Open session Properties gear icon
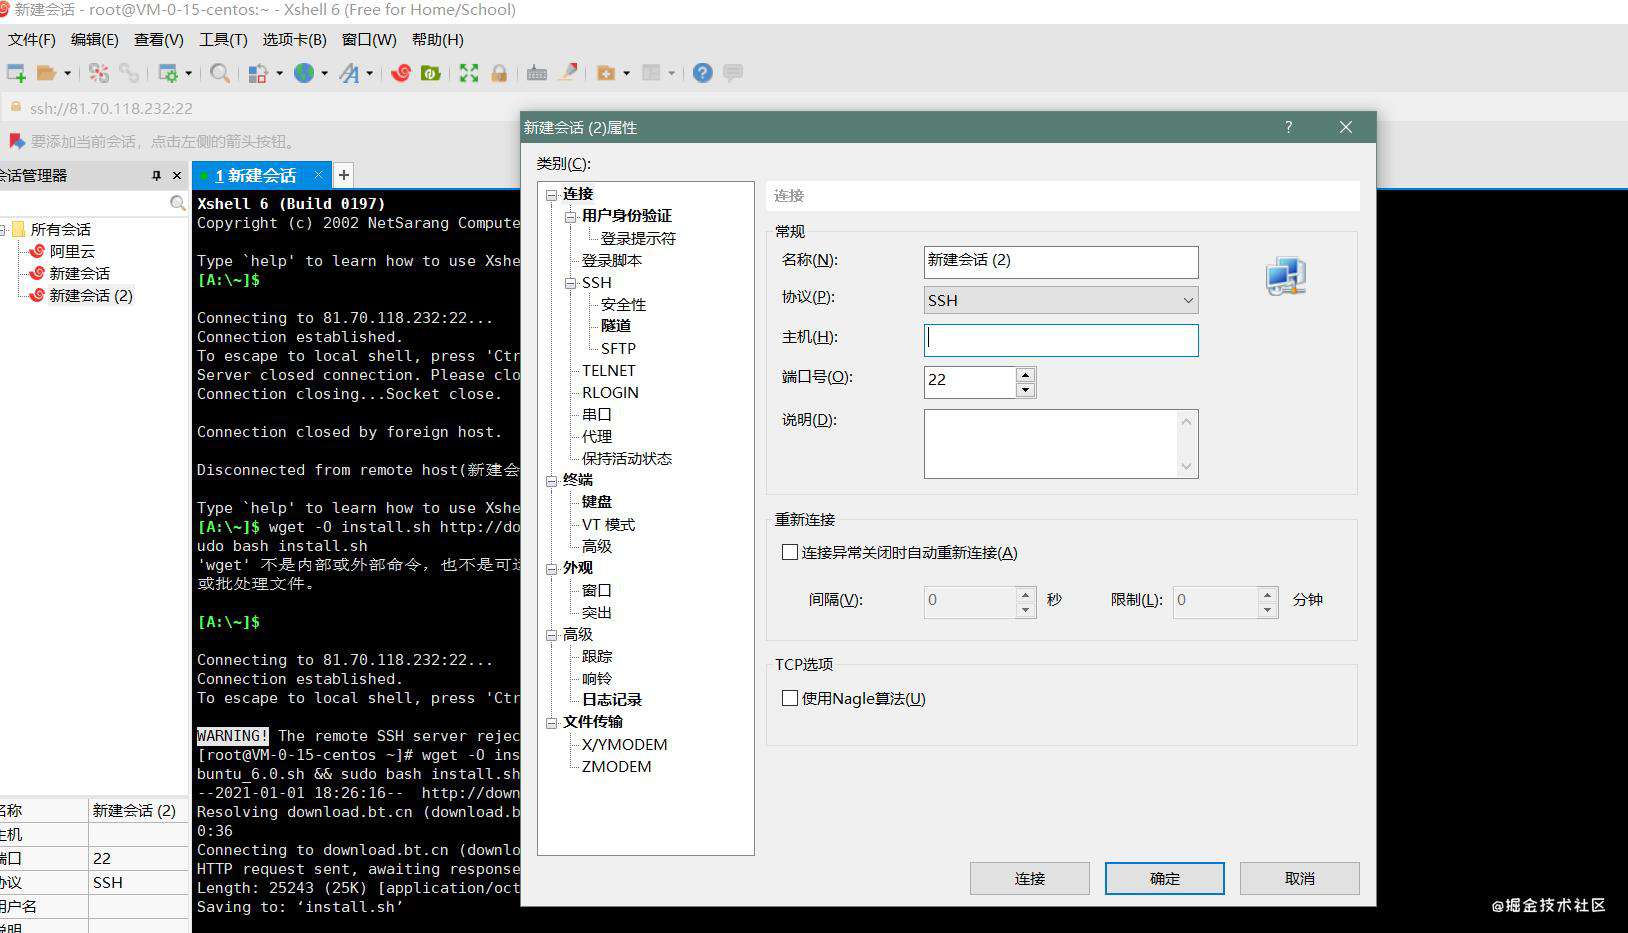This screenshot has width=1628, height=933. [168, 73]
